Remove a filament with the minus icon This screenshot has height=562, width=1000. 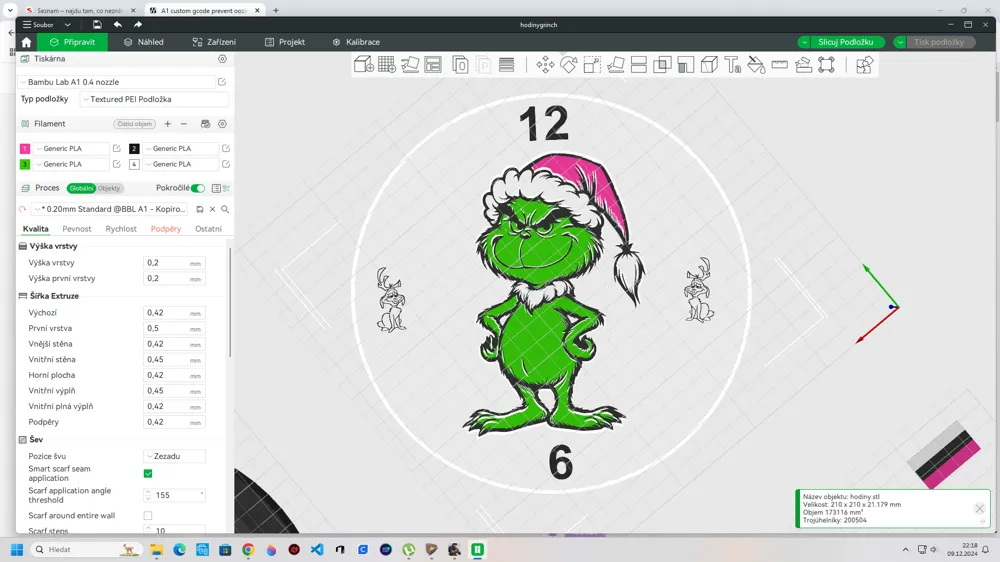(x=184, y=124)
